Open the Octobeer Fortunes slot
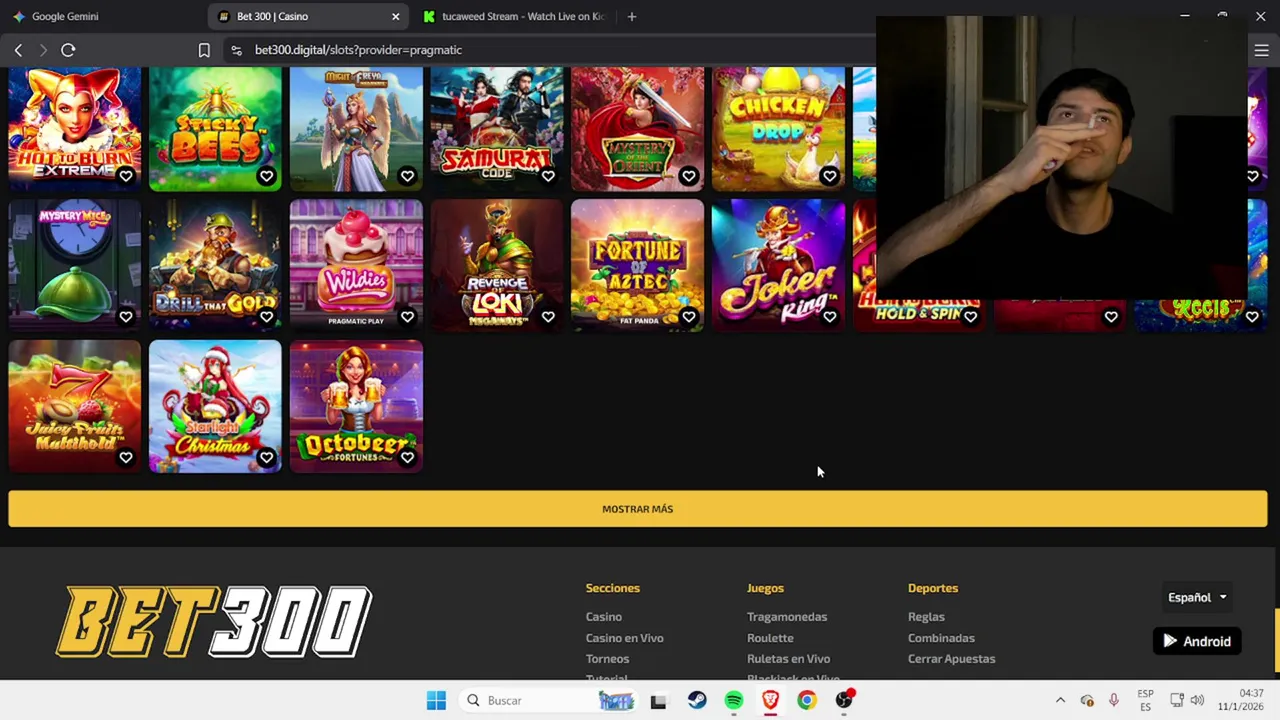The height and width of the screenshot is (720, 1280). [356, 406]
